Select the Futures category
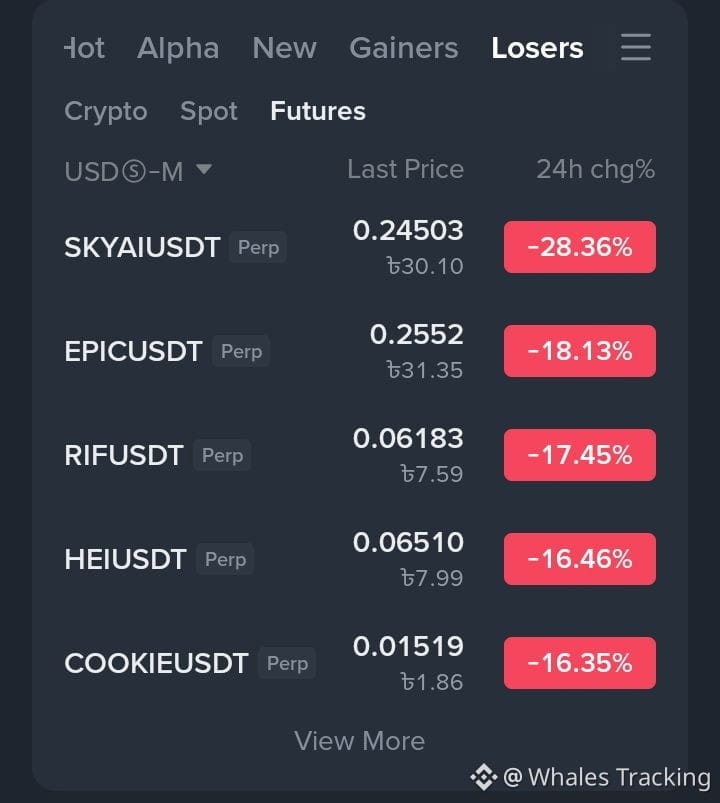 click(318, 111)
